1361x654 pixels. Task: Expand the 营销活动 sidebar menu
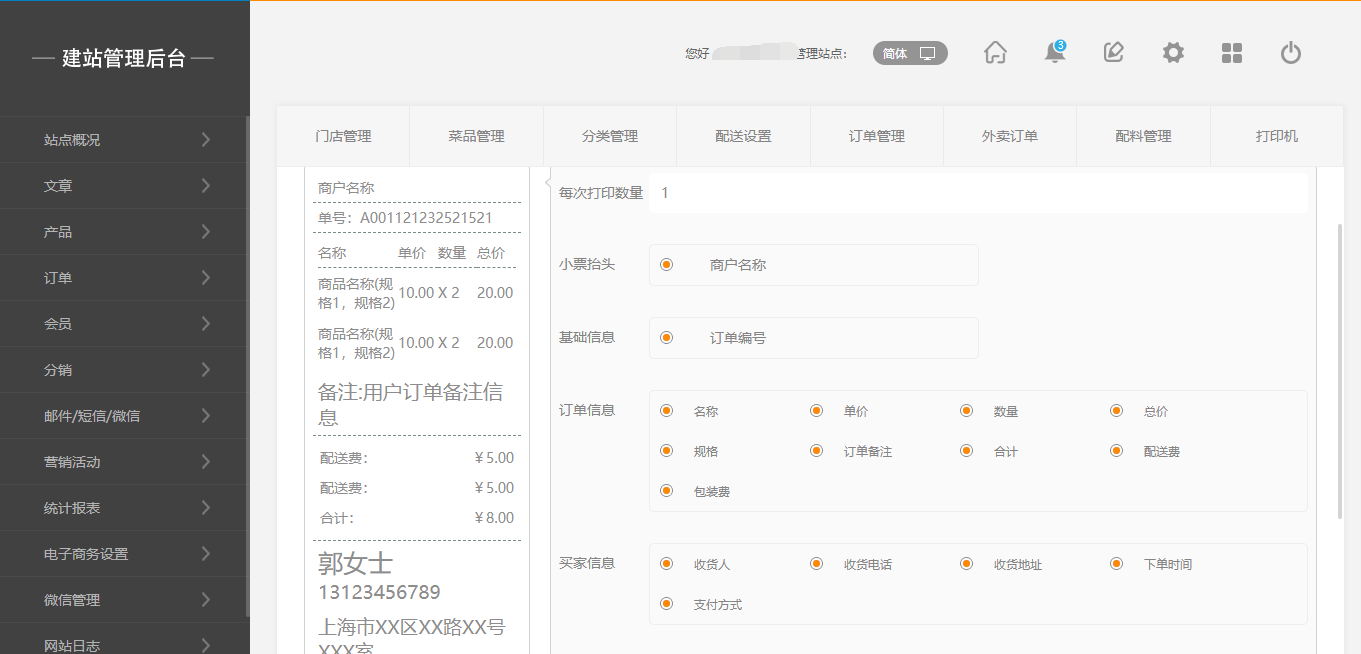(125, 462)
